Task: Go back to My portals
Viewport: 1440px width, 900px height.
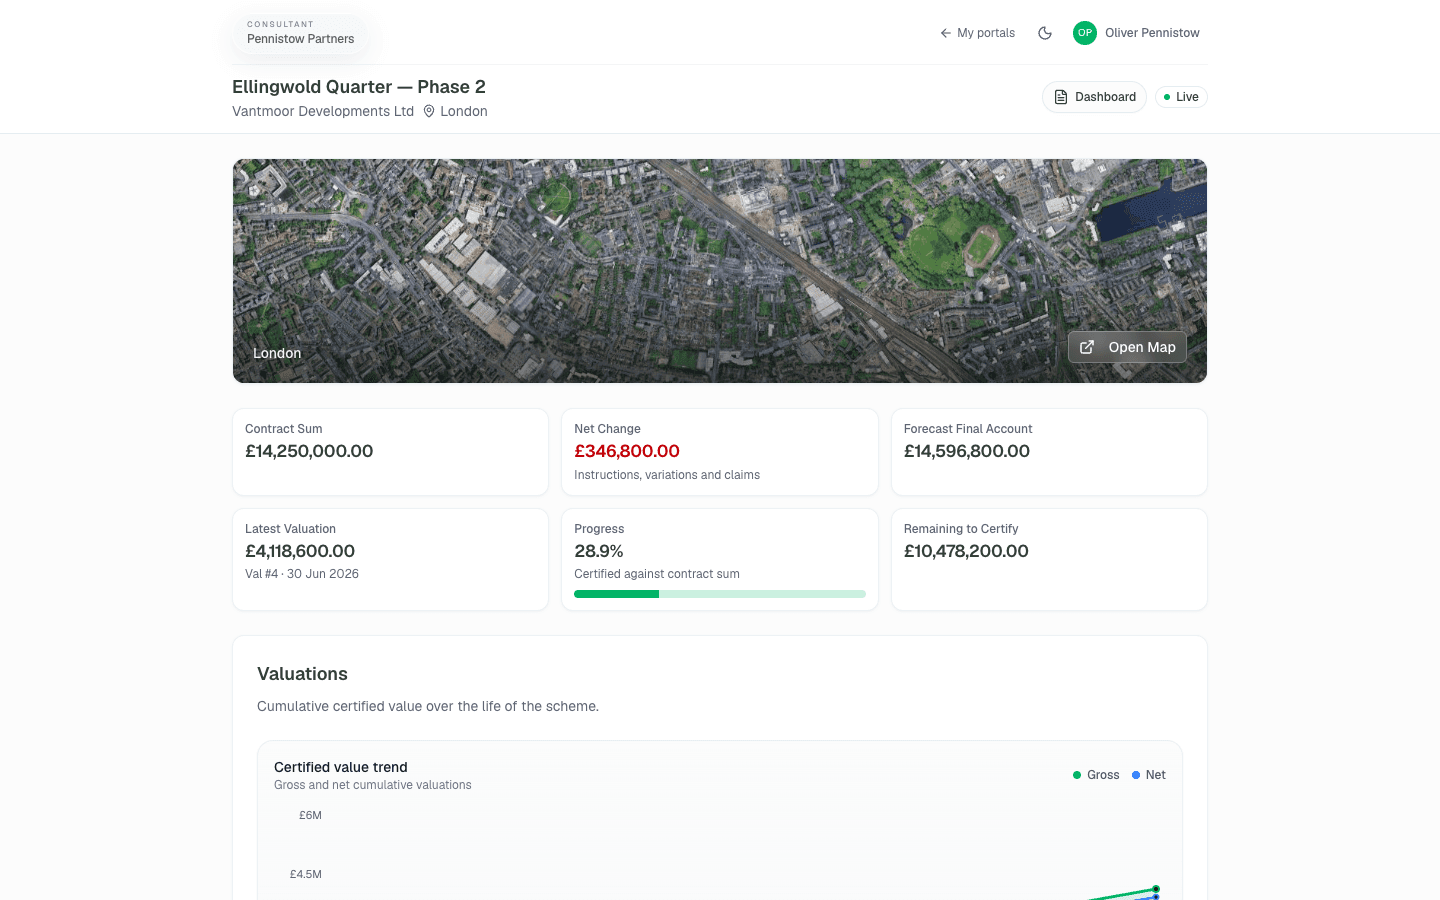Action: click(x=977, y=33)
